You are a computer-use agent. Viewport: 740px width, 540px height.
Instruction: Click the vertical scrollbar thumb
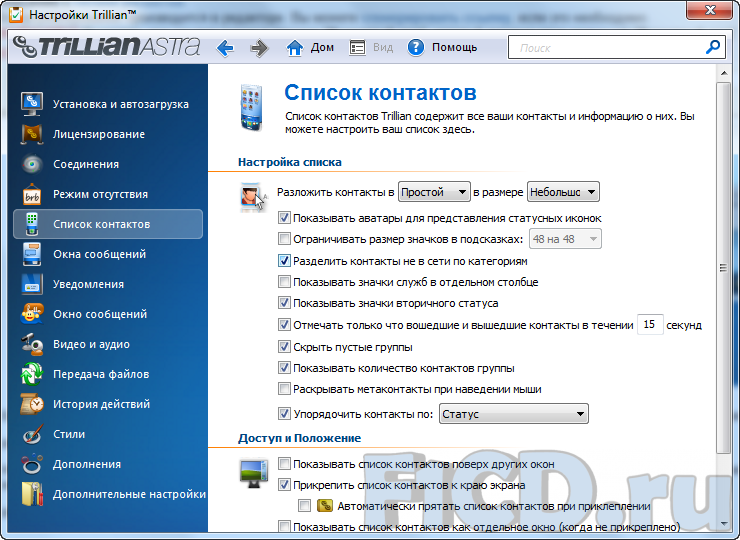[723, 268]
